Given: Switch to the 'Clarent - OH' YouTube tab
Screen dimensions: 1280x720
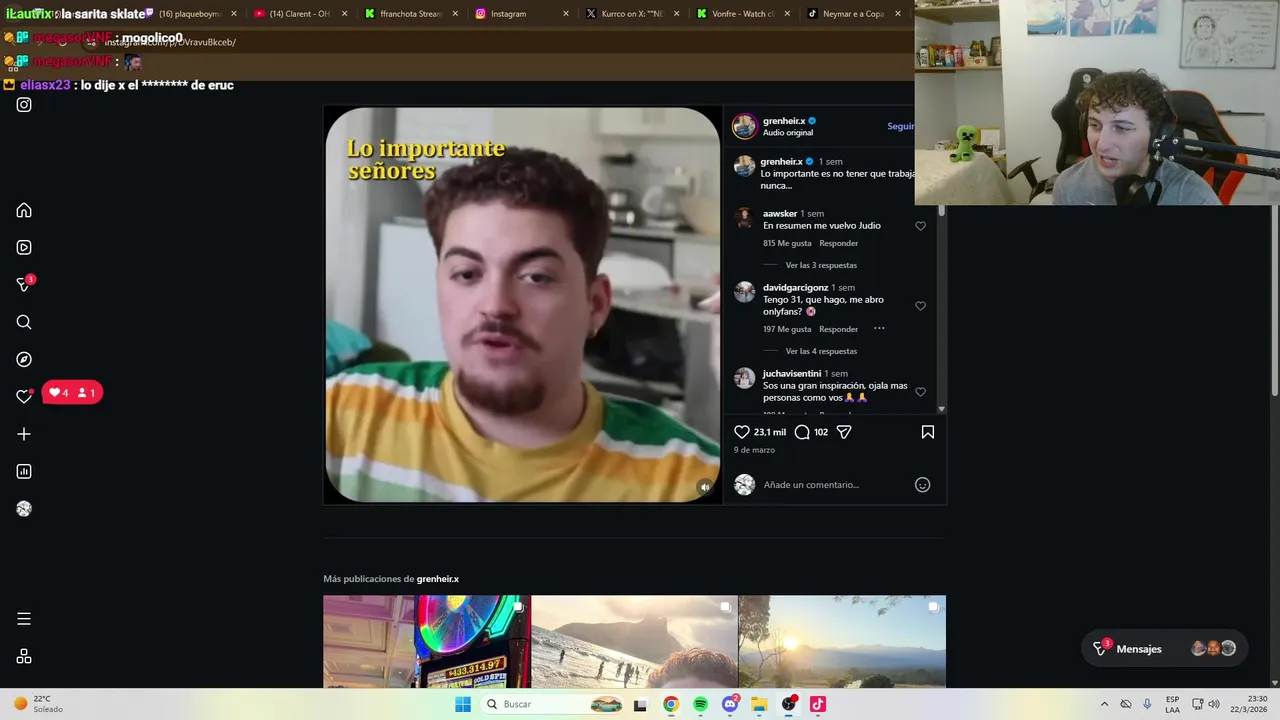Looking at the screenshot, I should tap(300, 14).
